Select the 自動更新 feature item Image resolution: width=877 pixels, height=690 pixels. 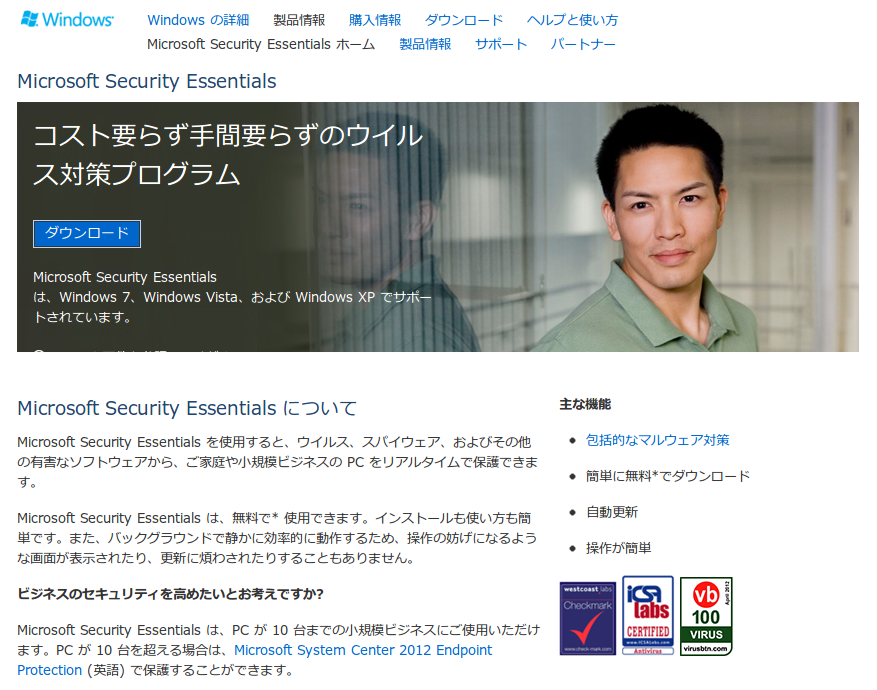coord(611,512)
